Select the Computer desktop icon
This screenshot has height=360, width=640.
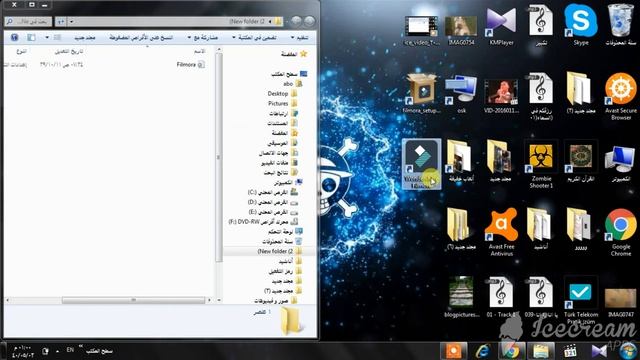[620, 163]
